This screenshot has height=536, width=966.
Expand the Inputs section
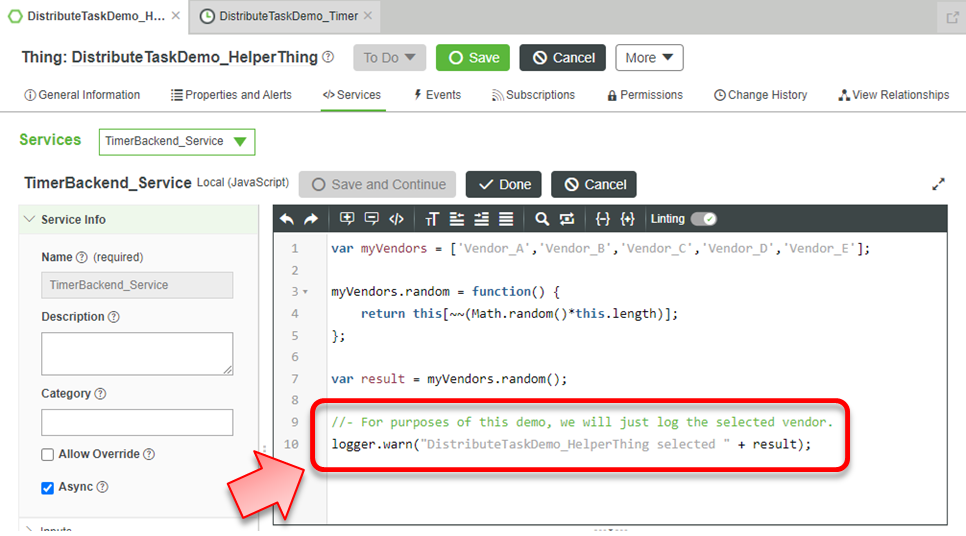pyautogui.click(x=29, y=529)
